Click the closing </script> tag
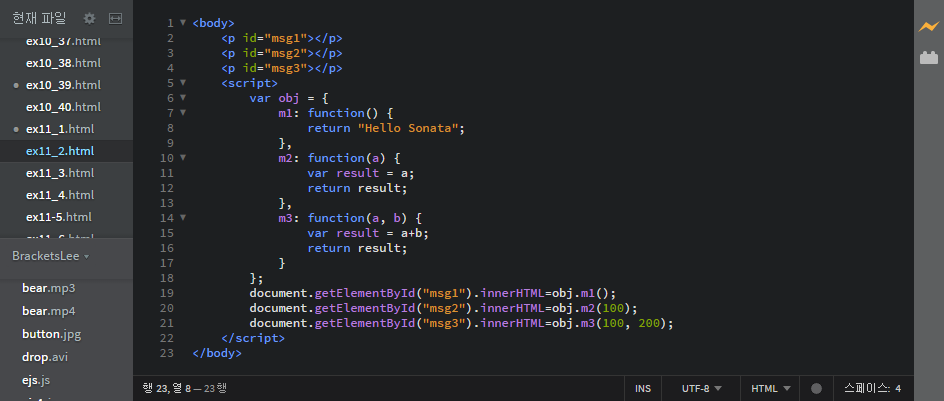Screen dimensions: 944x401 (x=253, y=338)
